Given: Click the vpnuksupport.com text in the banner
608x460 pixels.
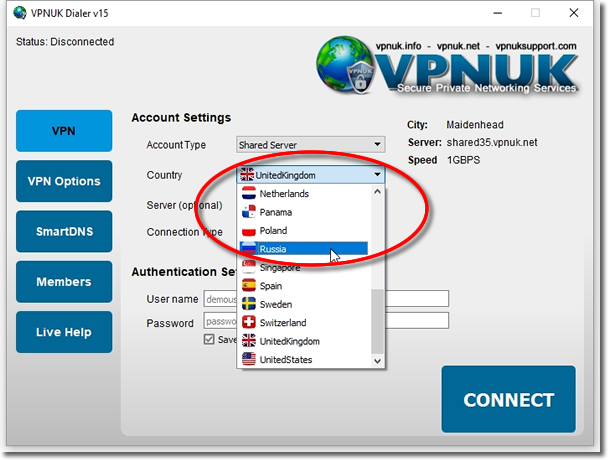Looking at the screenshot, I should (536, 46).
